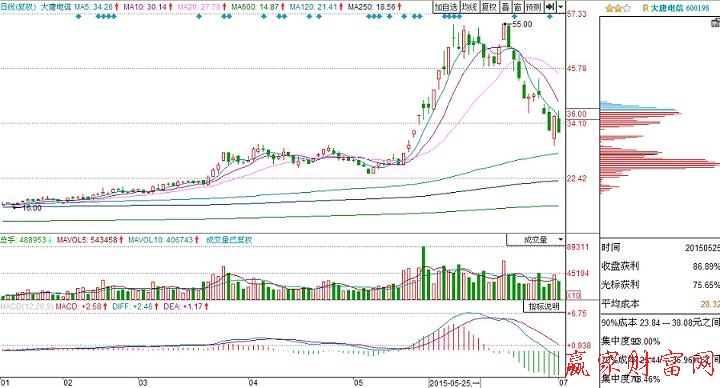
Task: Click the 叠 overlay chart icon
Action: point(506,7)
